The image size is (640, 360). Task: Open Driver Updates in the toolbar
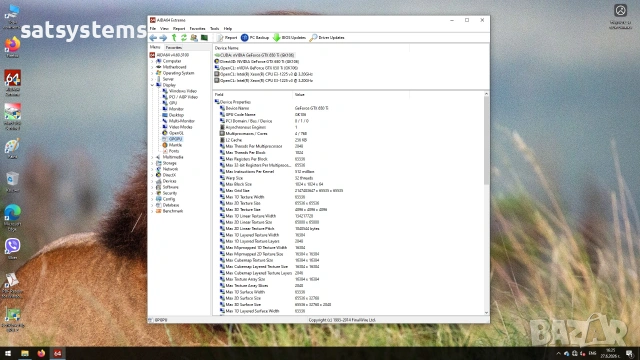click(327, 38)
